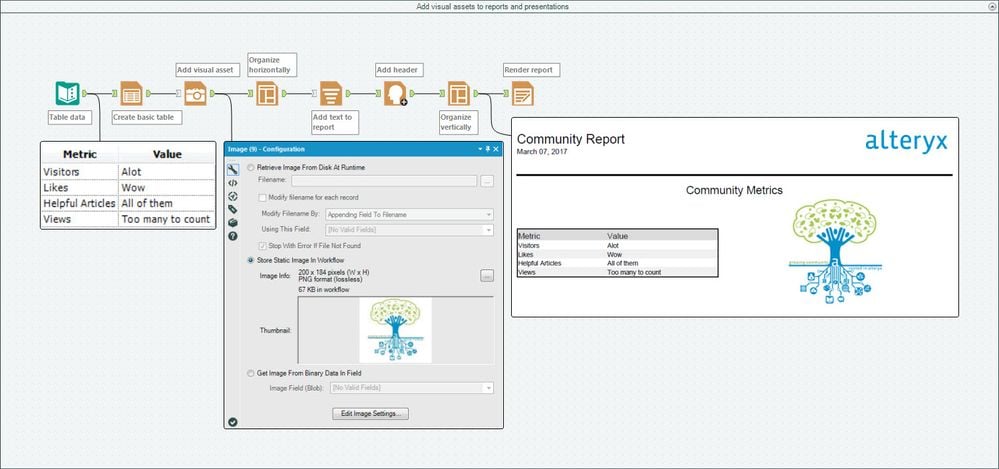The image size is (999, 469).
Task: Open the XML view icon in panel
Action: click(x=233, y=183)
